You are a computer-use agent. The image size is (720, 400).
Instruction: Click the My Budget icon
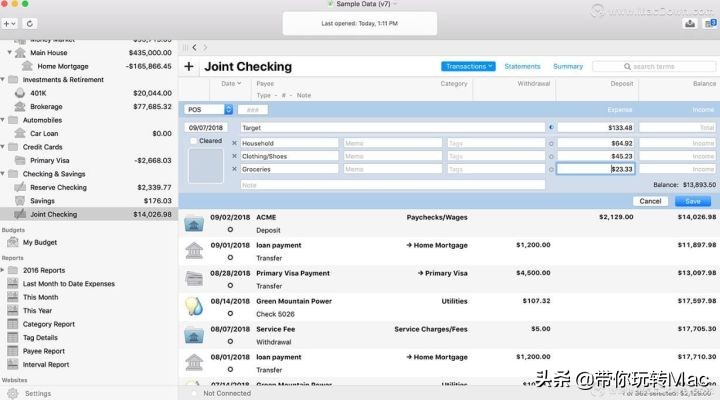click(x=13, y=242)
